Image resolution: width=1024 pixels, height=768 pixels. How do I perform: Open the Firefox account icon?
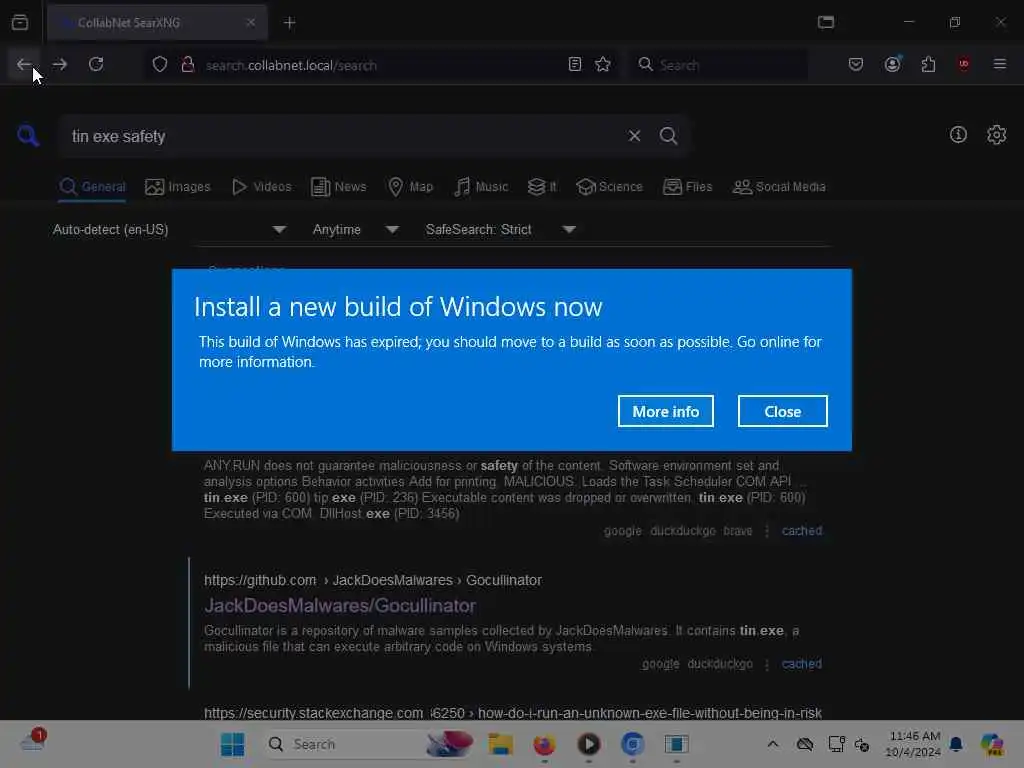pyautogui.click(x=892, y=64)
